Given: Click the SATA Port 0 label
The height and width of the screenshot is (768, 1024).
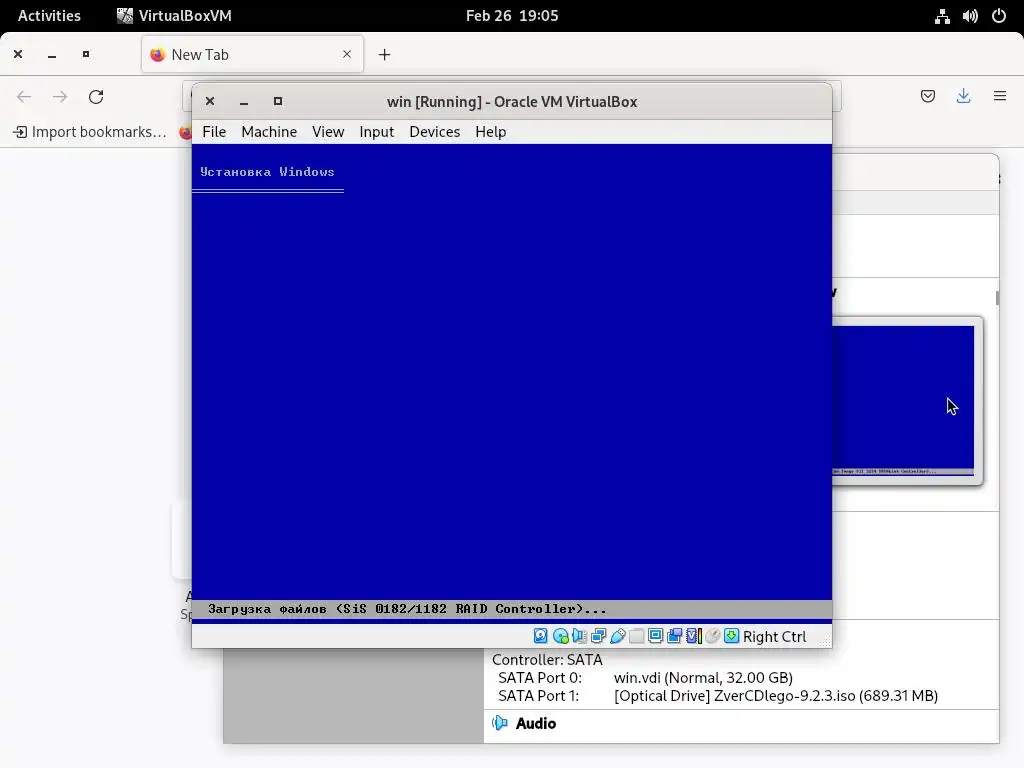Looking at the screenshot, I should point(539,678).
